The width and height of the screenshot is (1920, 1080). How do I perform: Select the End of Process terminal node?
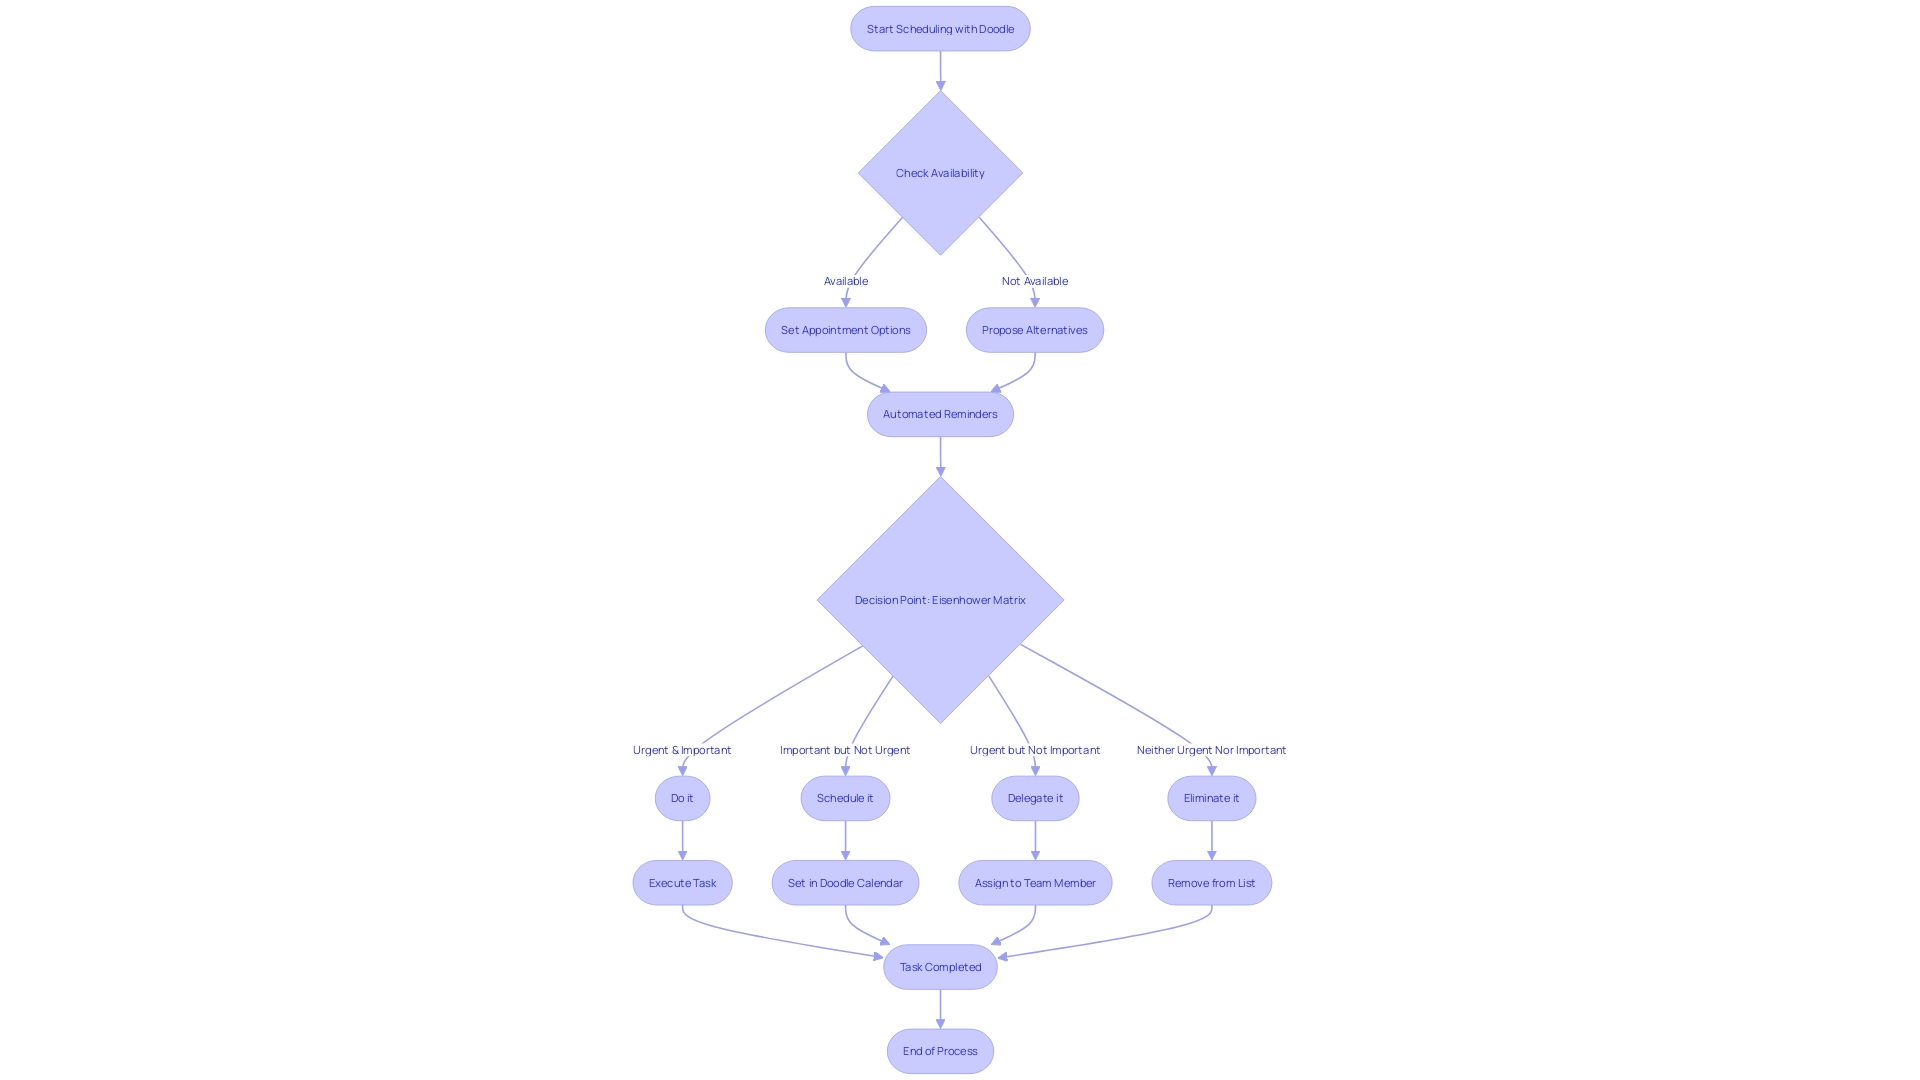click(939, 1050)
